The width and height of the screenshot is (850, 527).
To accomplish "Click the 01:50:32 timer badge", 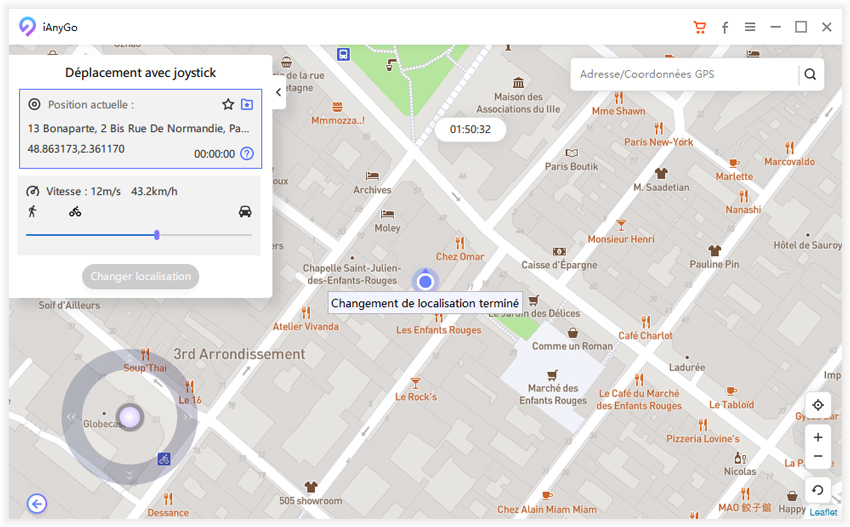I will [x=470, y=130].
